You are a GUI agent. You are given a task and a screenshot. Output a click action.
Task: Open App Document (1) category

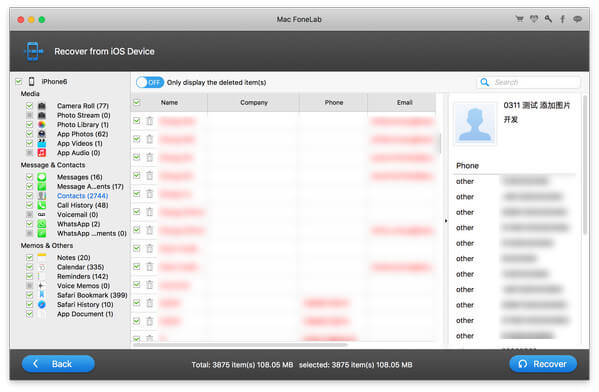point(85,314)
